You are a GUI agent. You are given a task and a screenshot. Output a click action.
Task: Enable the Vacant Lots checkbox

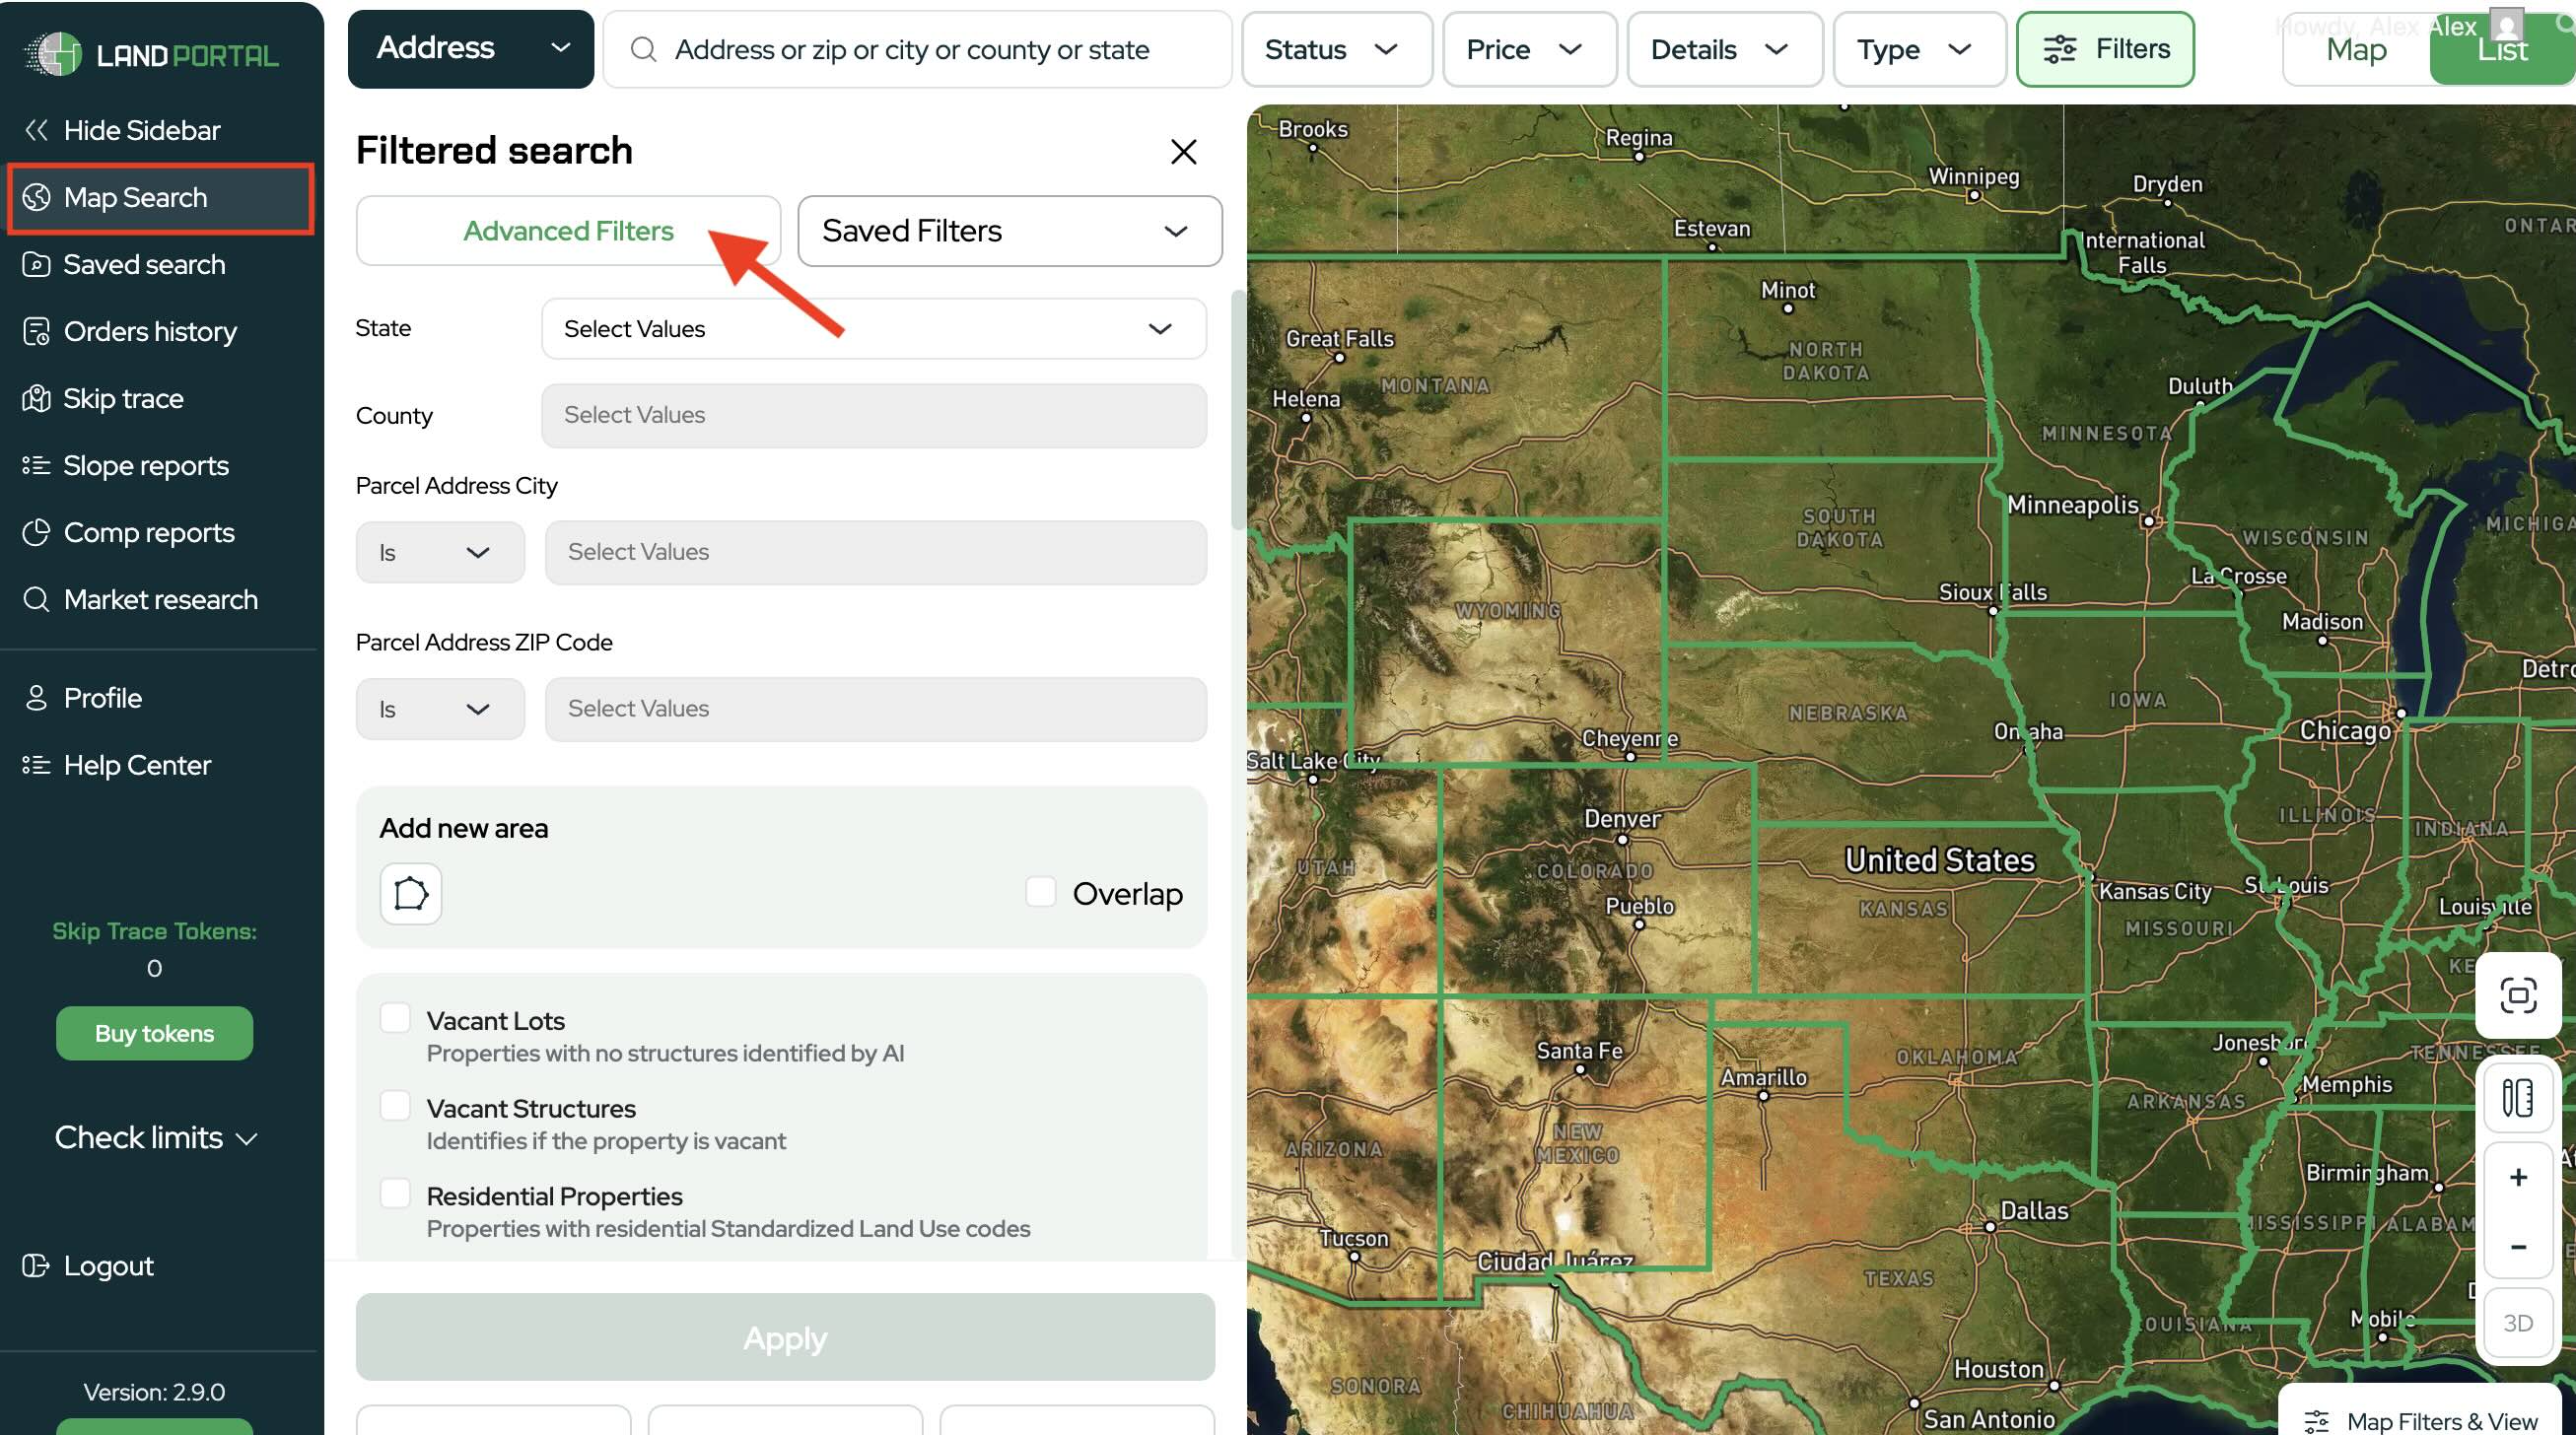(395, 1019)
